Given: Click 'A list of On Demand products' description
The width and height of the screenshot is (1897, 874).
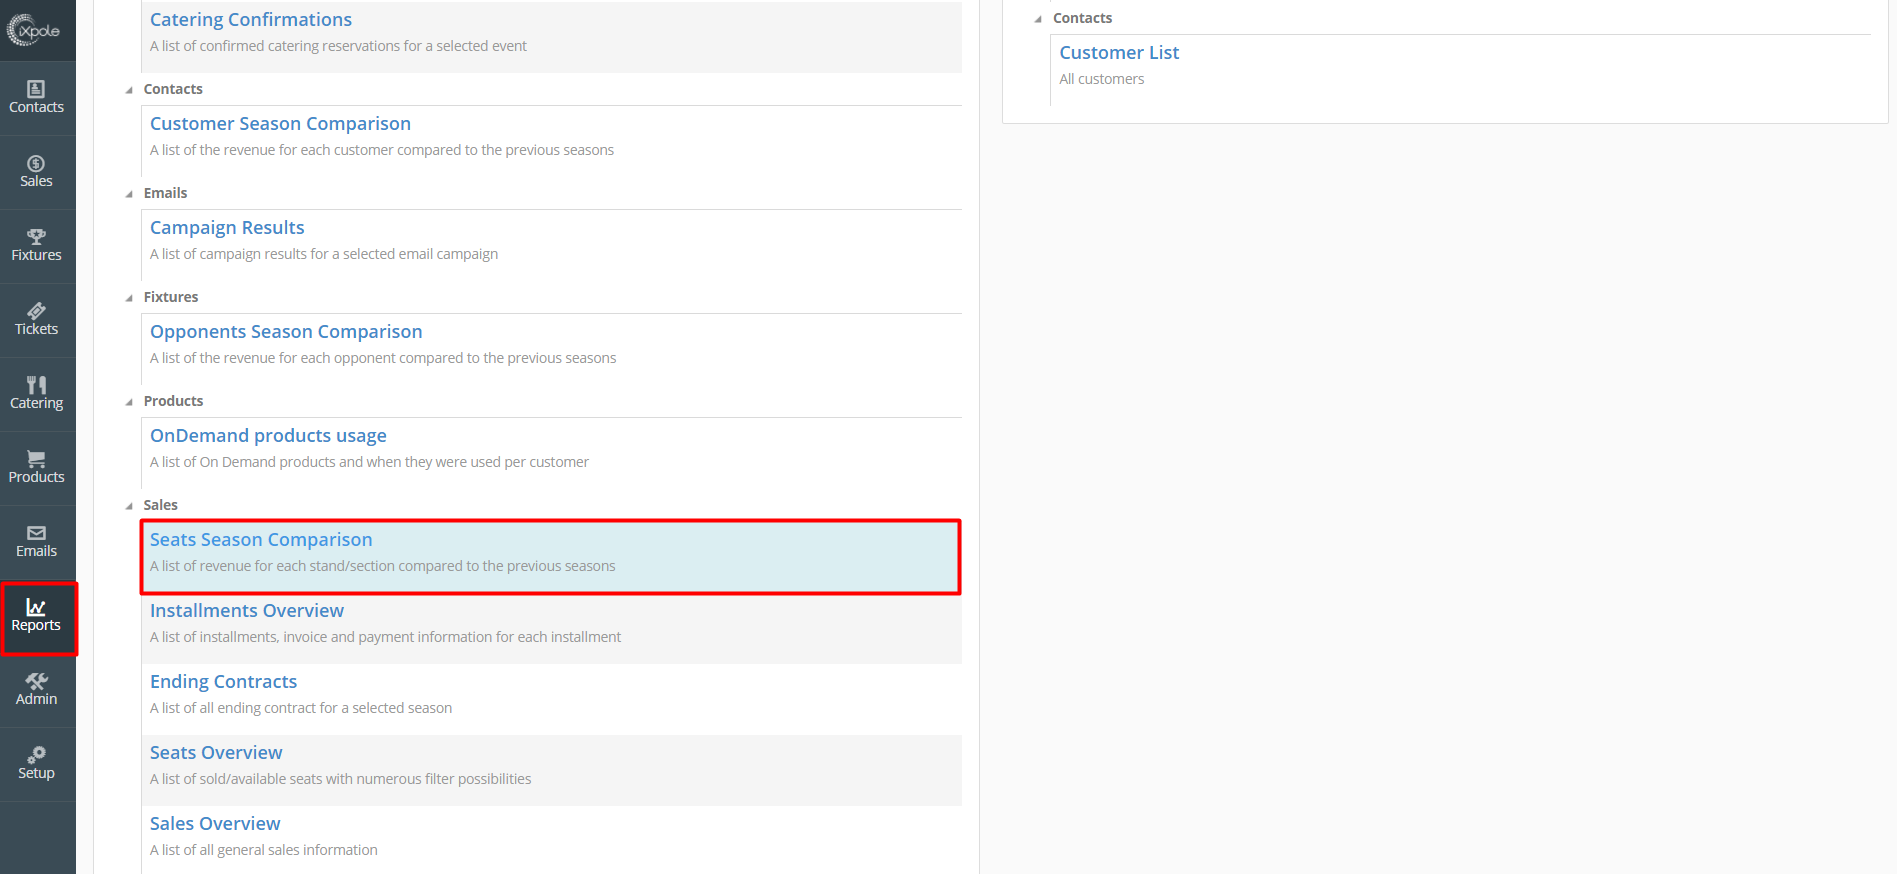Looking at the screenshot, I should pyautogui.click(x=369, y=462).
